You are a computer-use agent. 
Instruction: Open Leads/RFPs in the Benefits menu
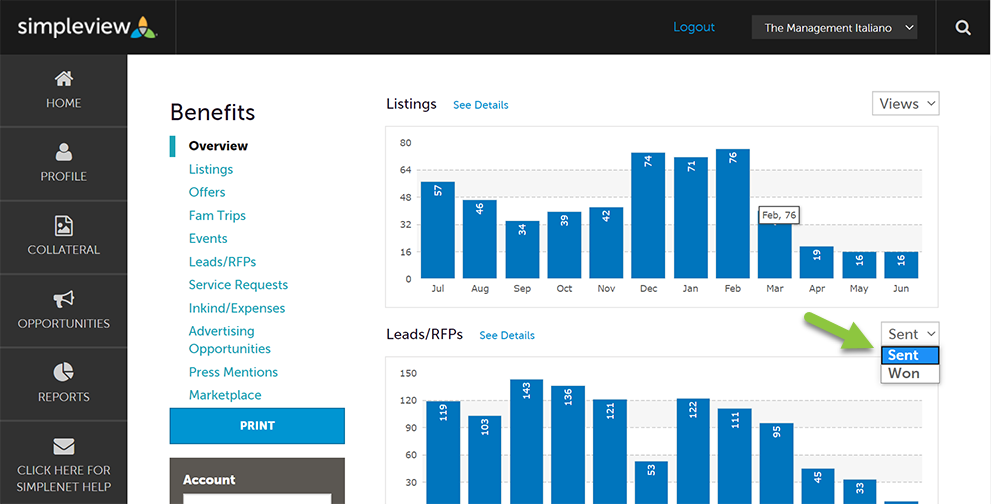(x=222, y=262)
